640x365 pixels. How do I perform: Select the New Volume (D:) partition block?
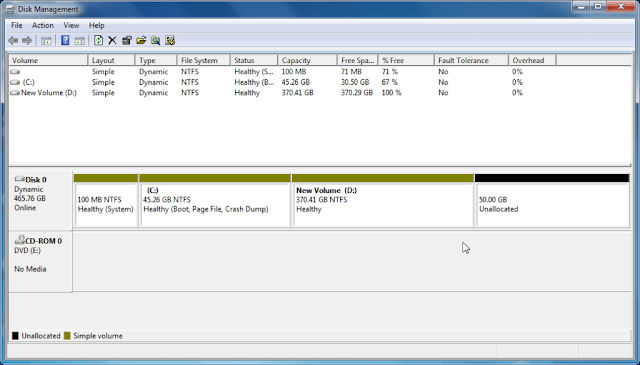[382, 200]
